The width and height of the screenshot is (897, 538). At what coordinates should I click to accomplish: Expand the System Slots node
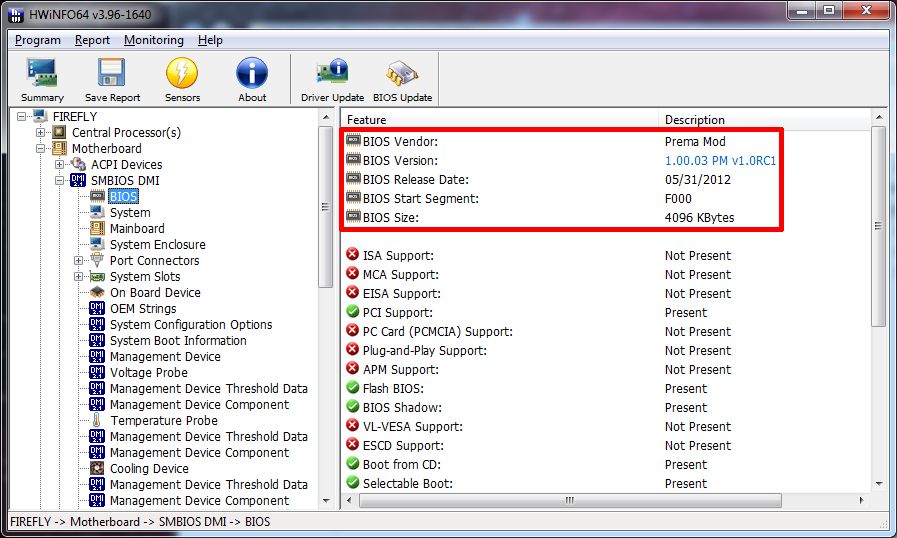(78, 276)
